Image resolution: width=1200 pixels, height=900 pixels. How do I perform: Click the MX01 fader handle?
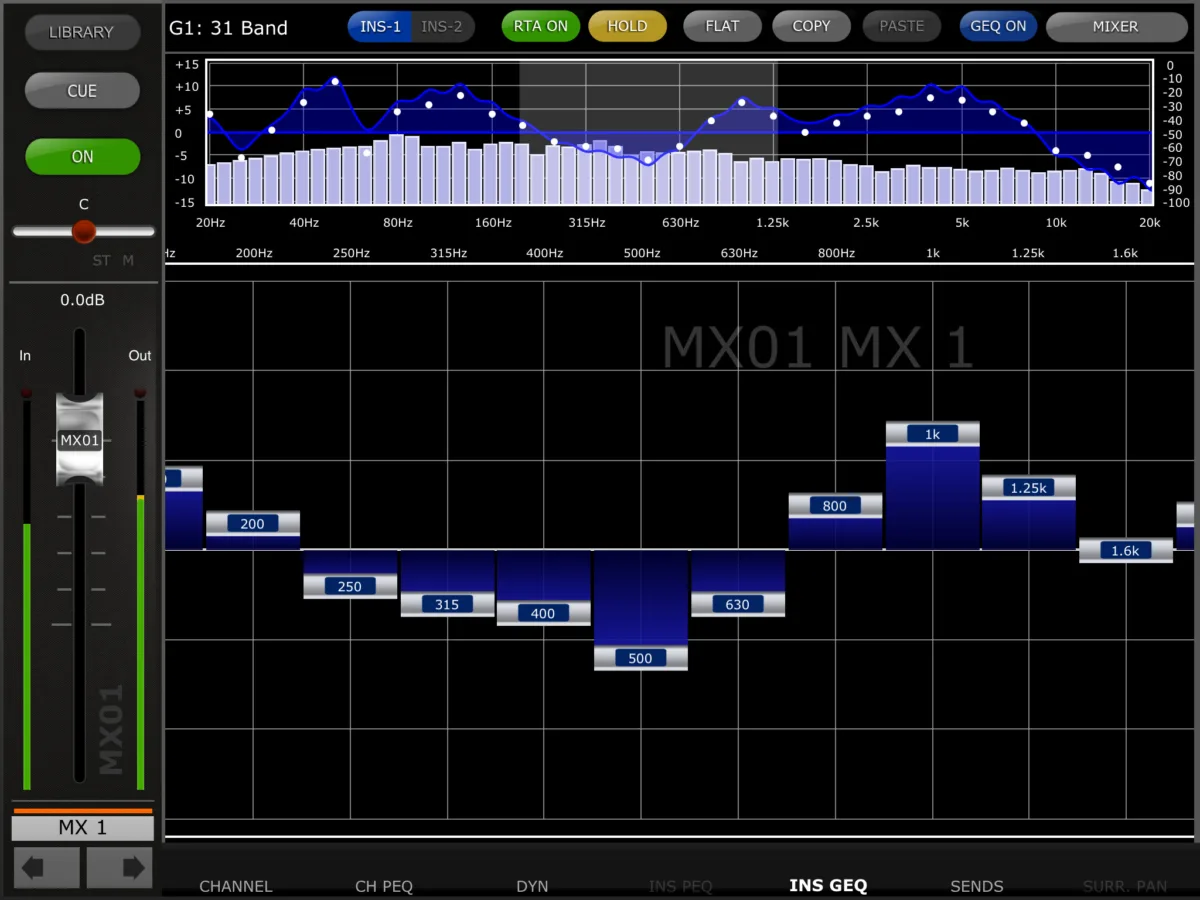click(79, 440)
